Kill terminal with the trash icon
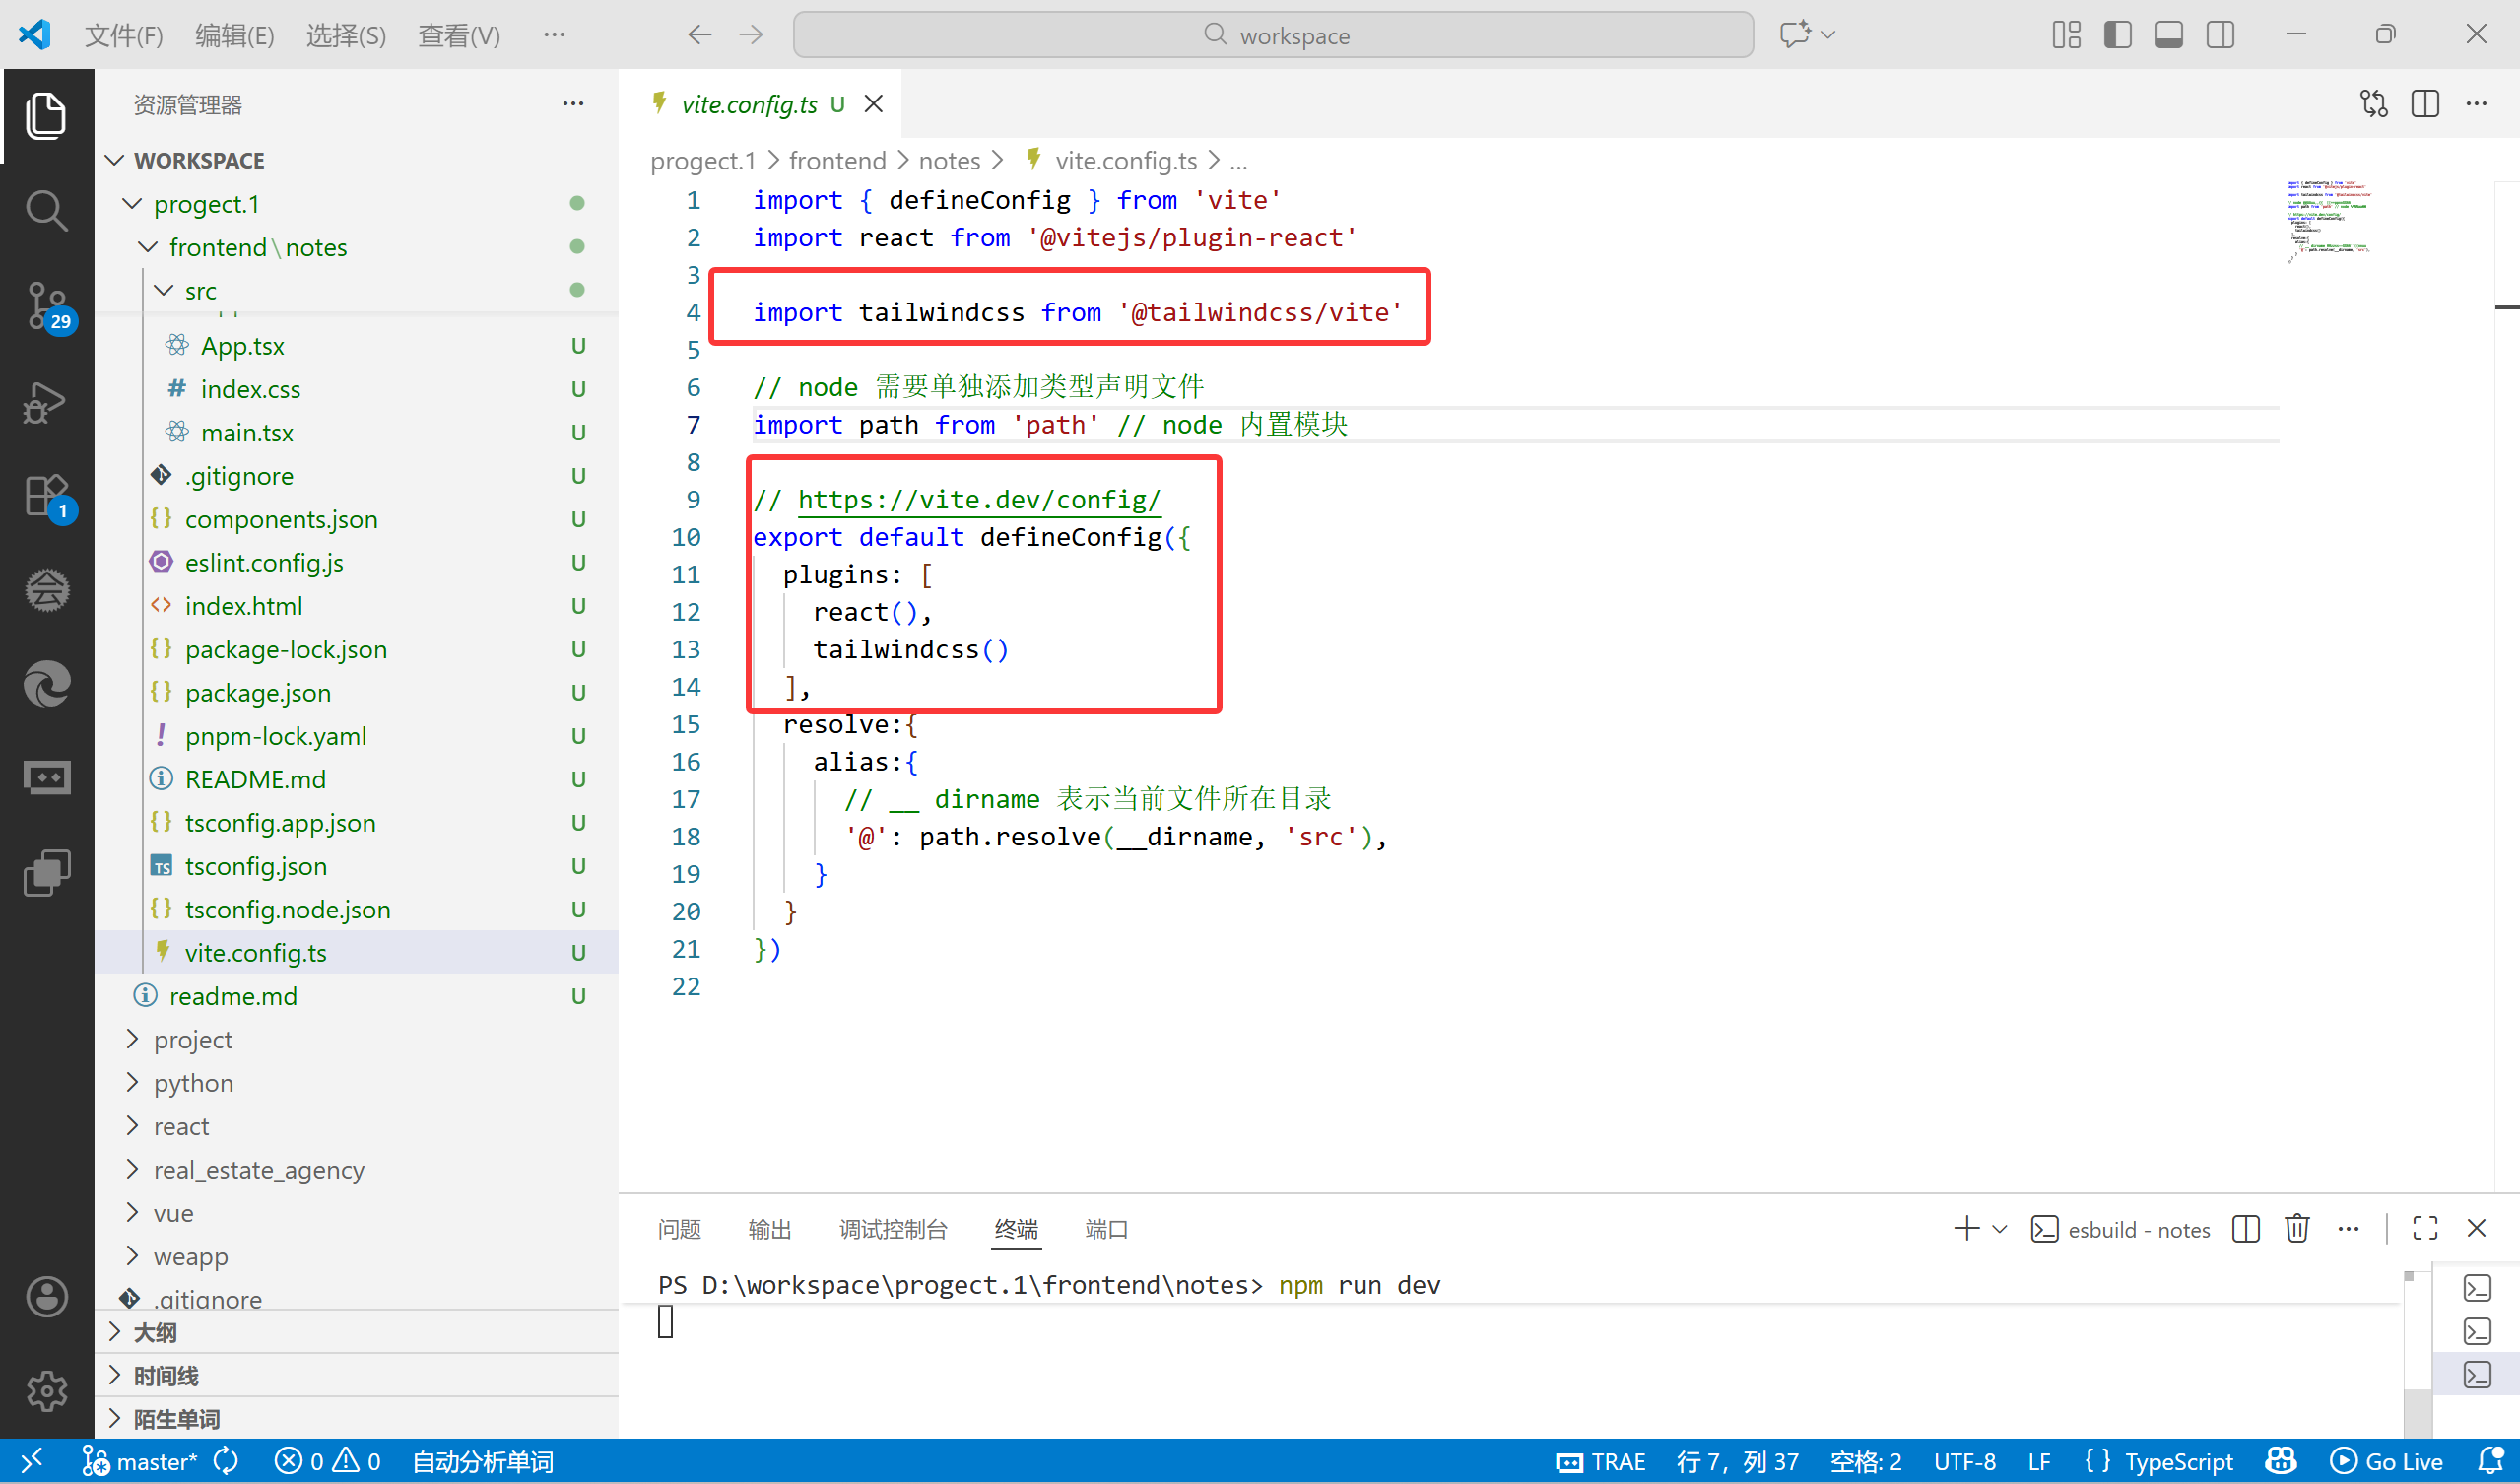This screenshot has width=2520, height=1484. (2296, 1228)
